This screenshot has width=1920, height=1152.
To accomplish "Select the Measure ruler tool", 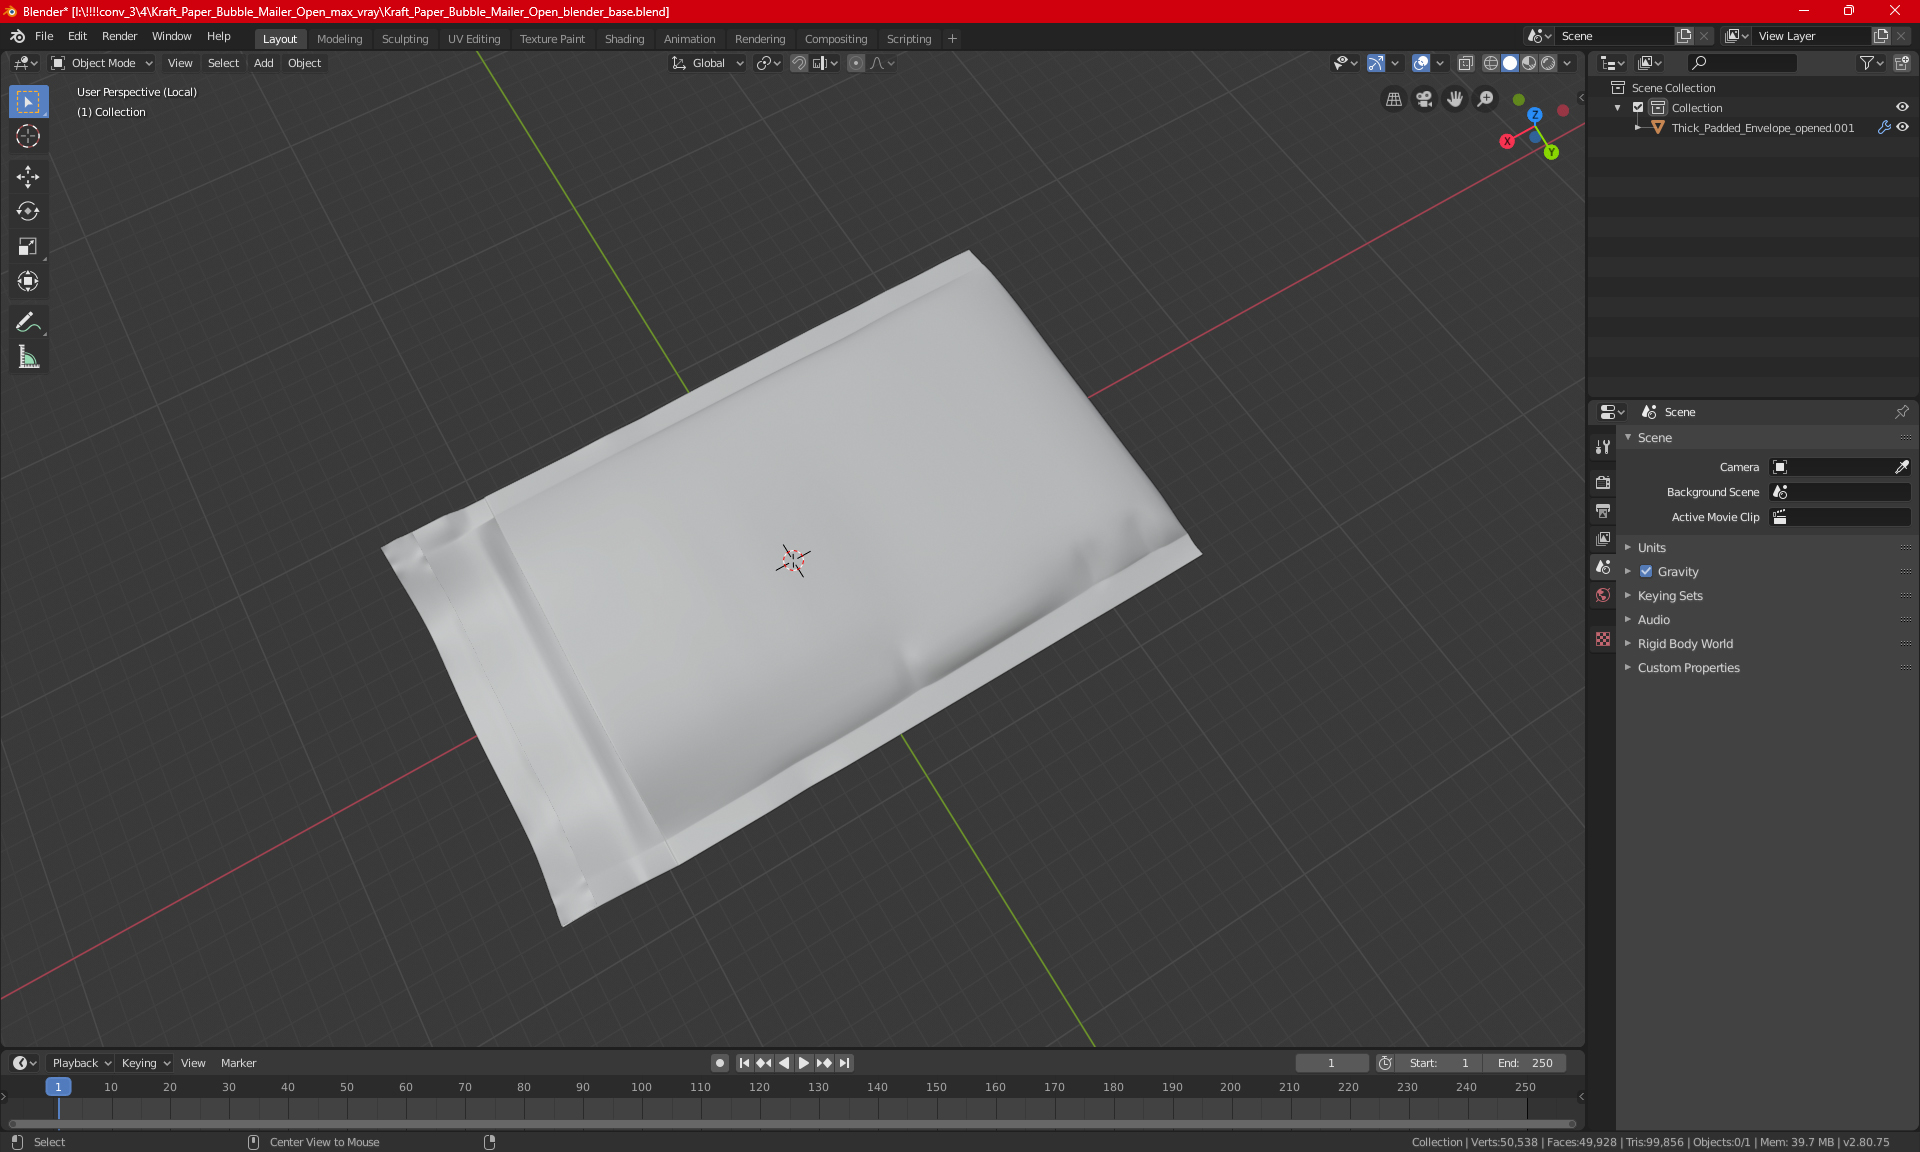I will 28,357.
